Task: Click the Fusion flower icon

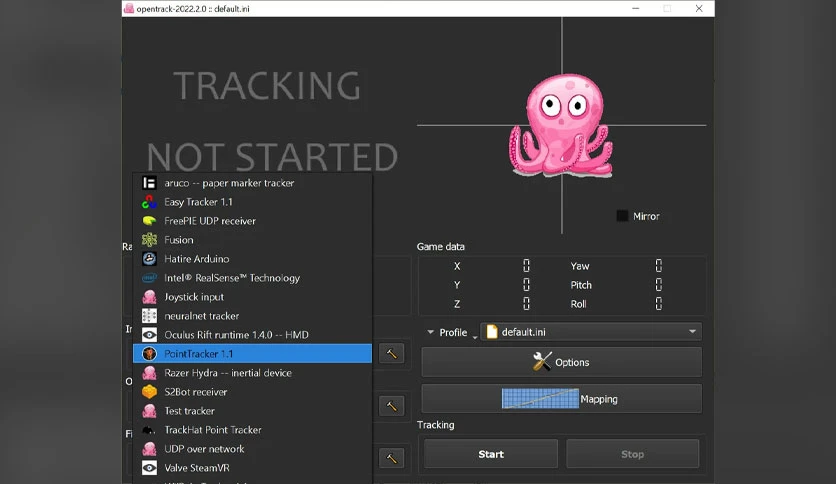Action: pyautogui.click(x=149, y=240)
